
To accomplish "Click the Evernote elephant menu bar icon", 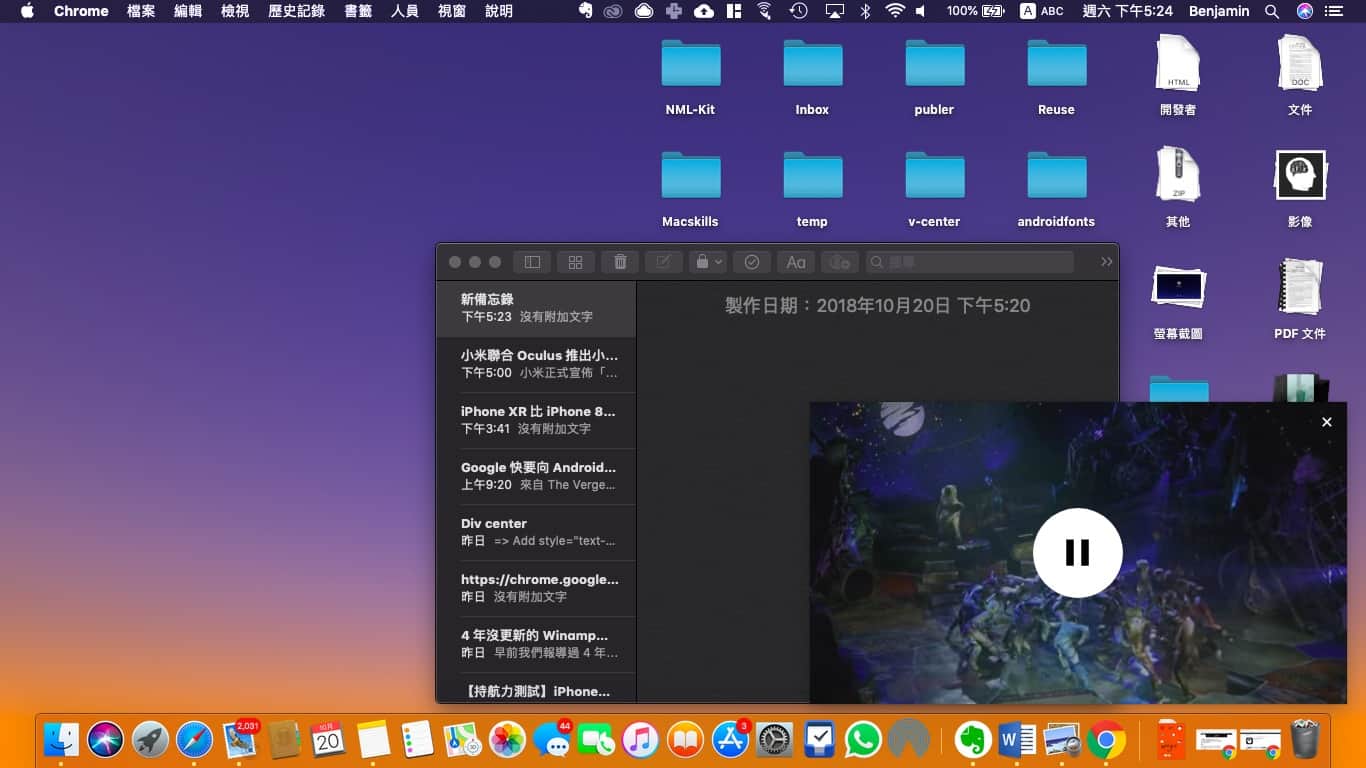I will tap(585, 11).
